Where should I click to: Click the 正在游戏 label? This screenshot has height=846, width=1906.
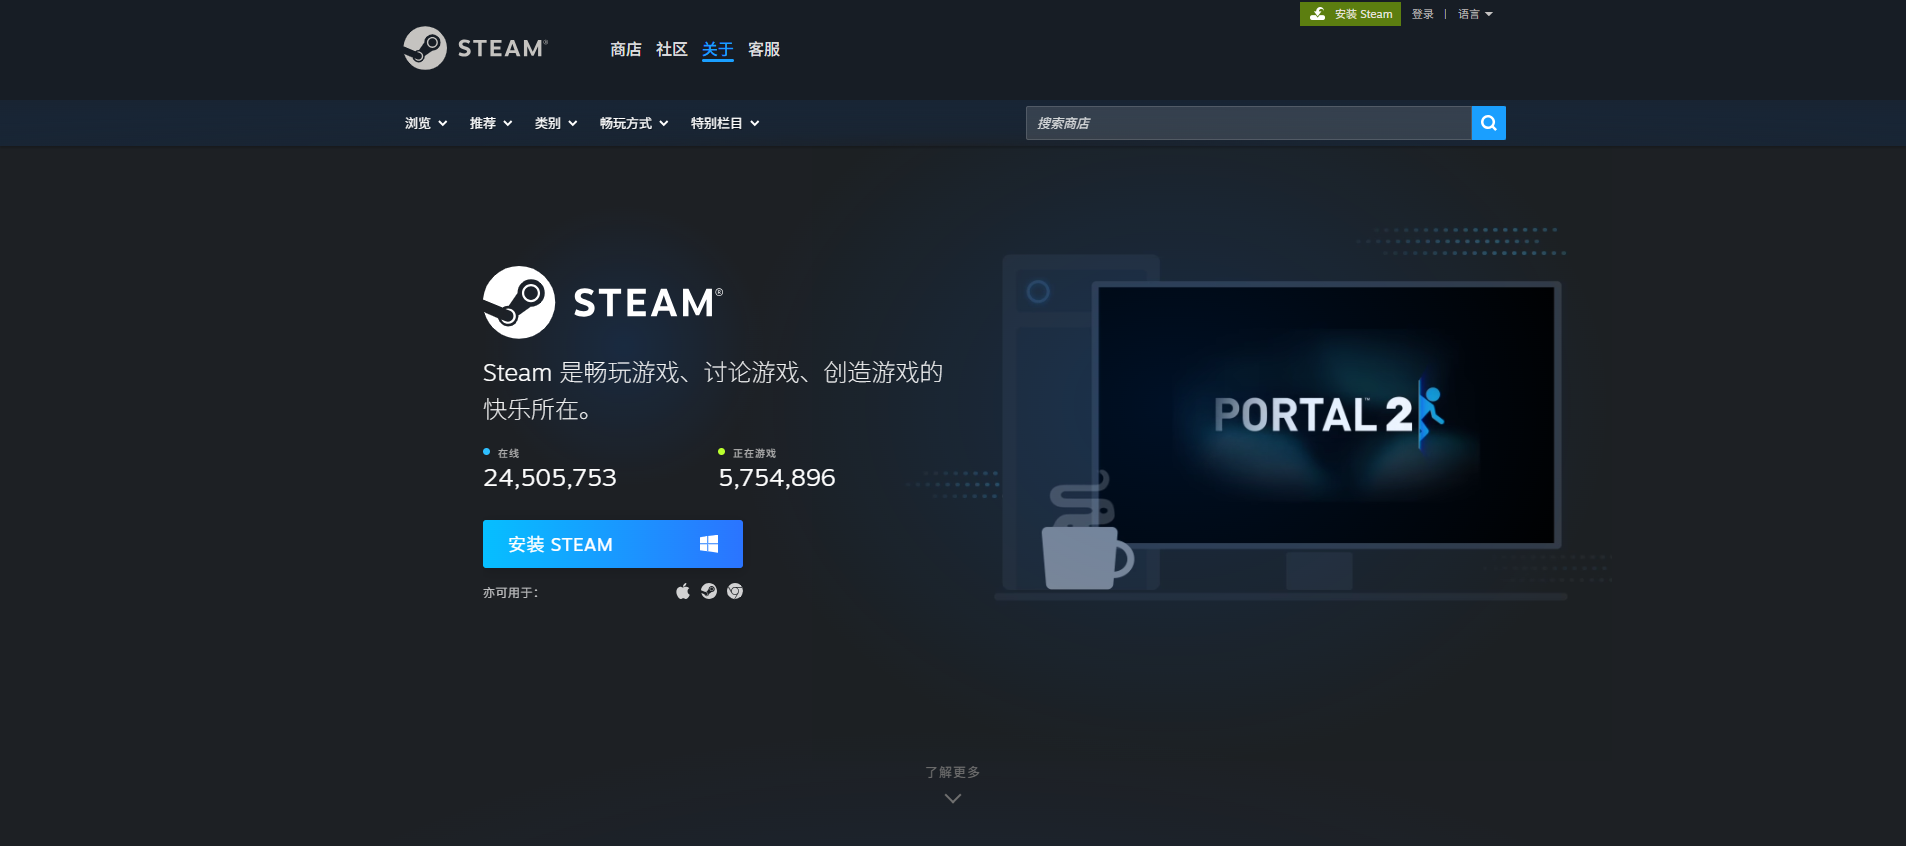coord(754,453)
